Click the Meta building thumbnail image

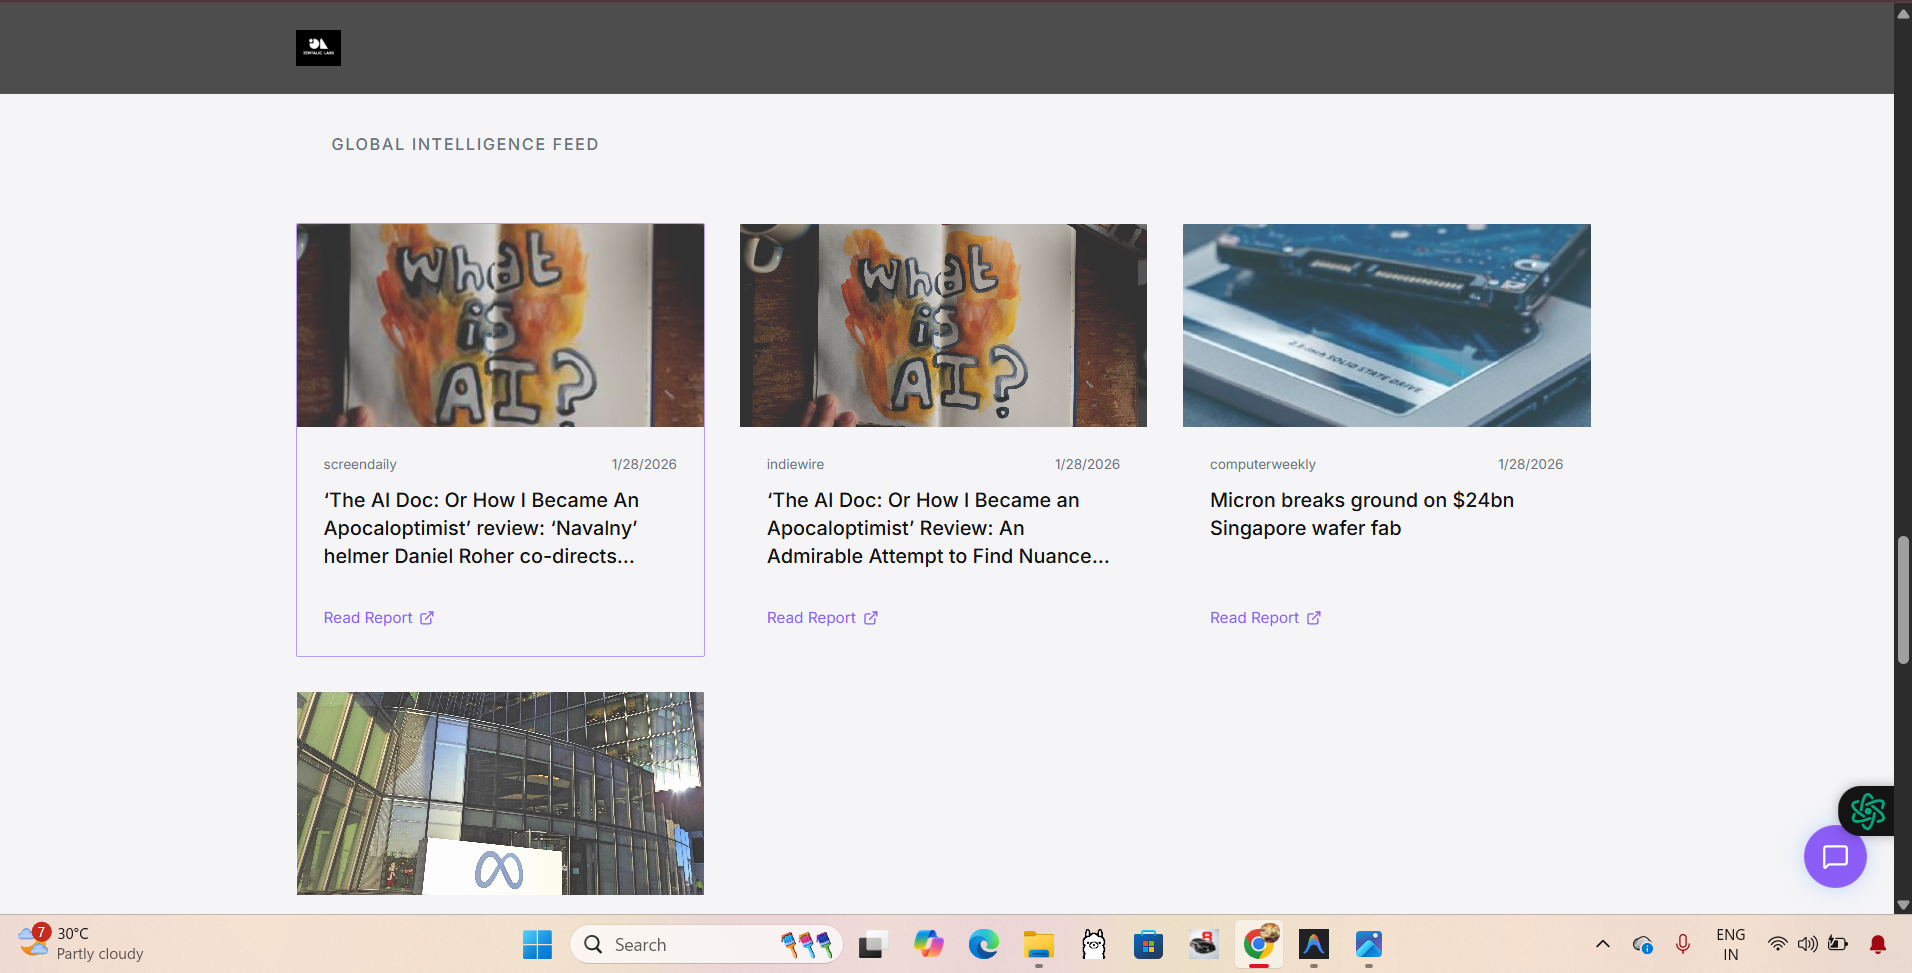click(500, 793)
